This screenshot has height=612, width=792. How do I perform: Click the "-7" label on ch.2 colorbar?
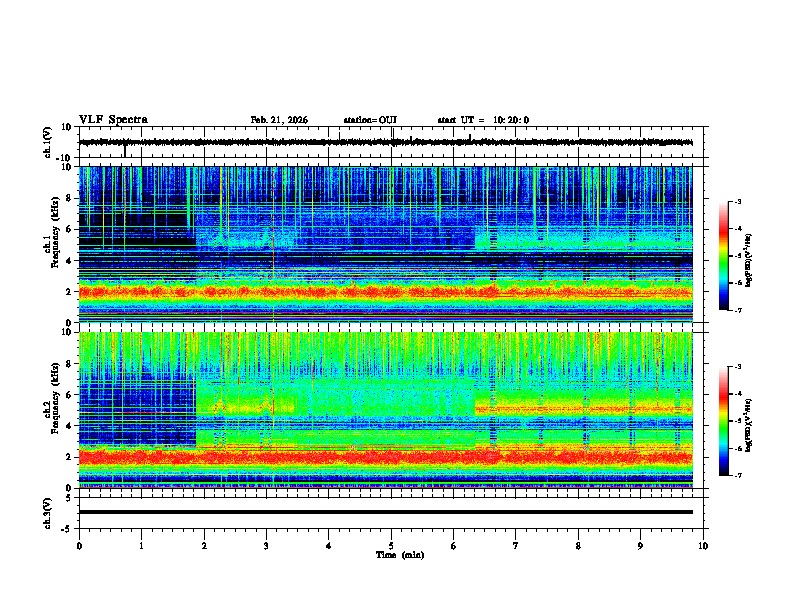[738, 475]
